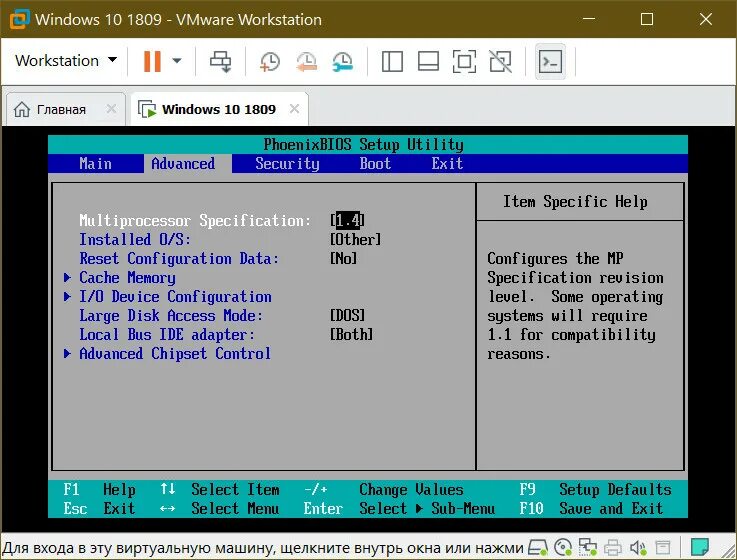Open the Security BIOS menu
Image resolution: width=737 pixels, height=560 pixels.
(x=287, y=164)
